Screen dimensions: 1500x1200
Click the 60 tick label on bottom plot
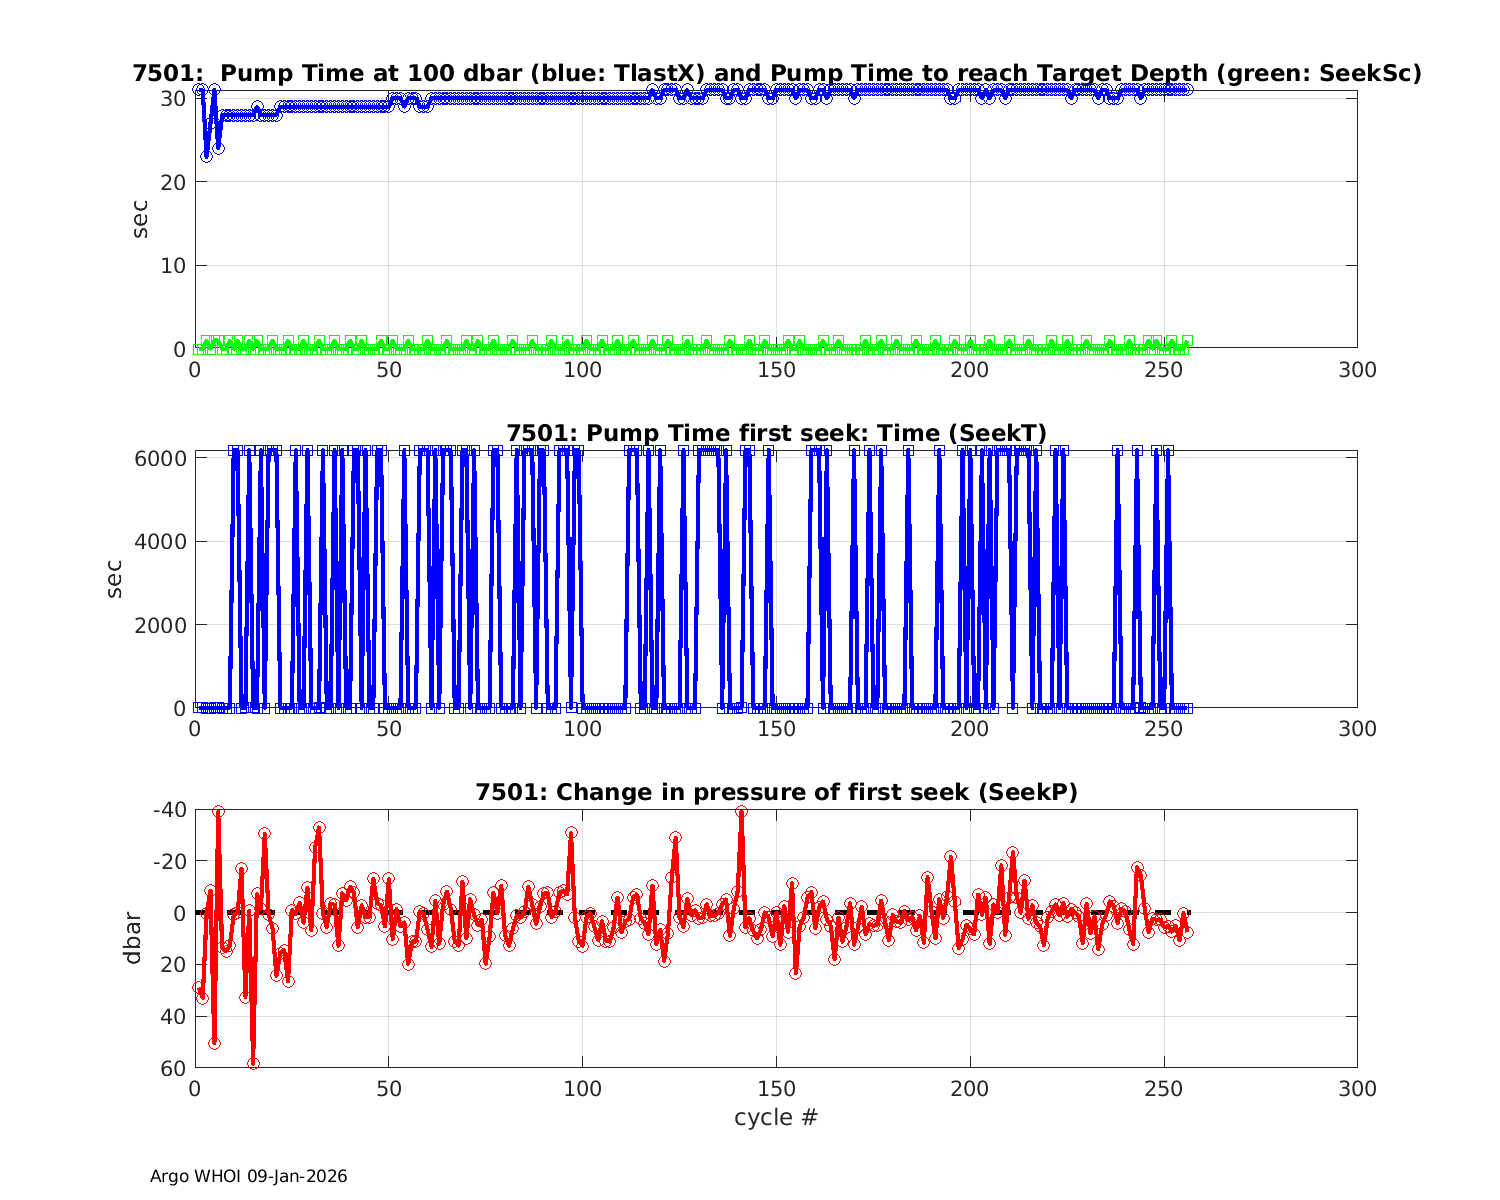(x=173, y=1068)
